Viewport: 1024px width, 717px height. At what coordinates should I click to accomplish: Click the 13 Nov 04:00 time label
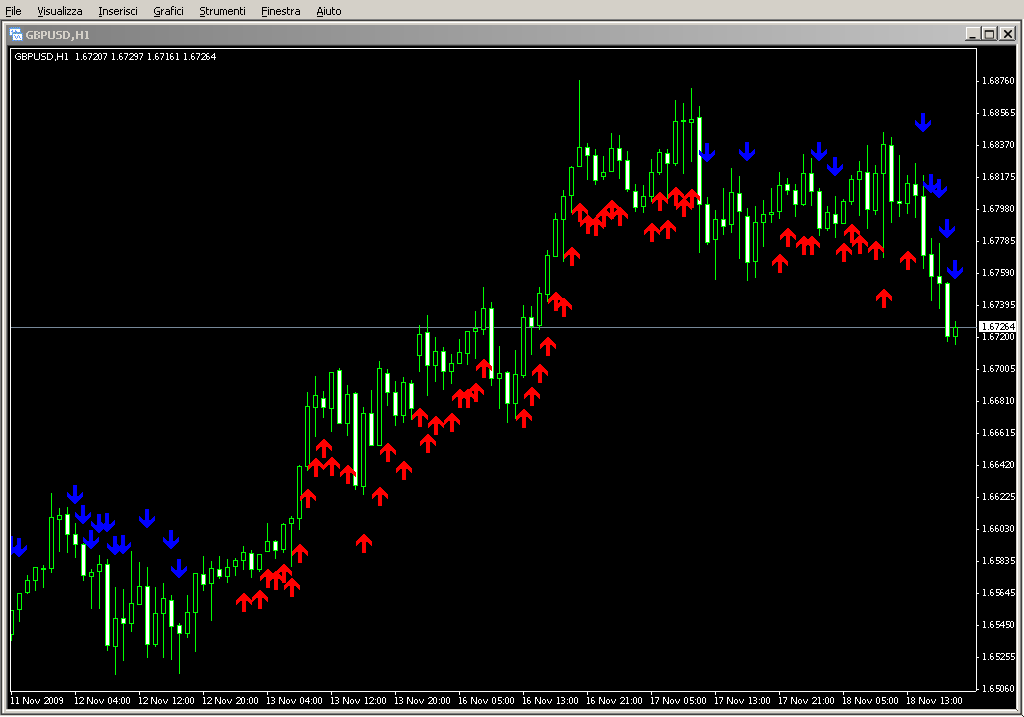295,701
